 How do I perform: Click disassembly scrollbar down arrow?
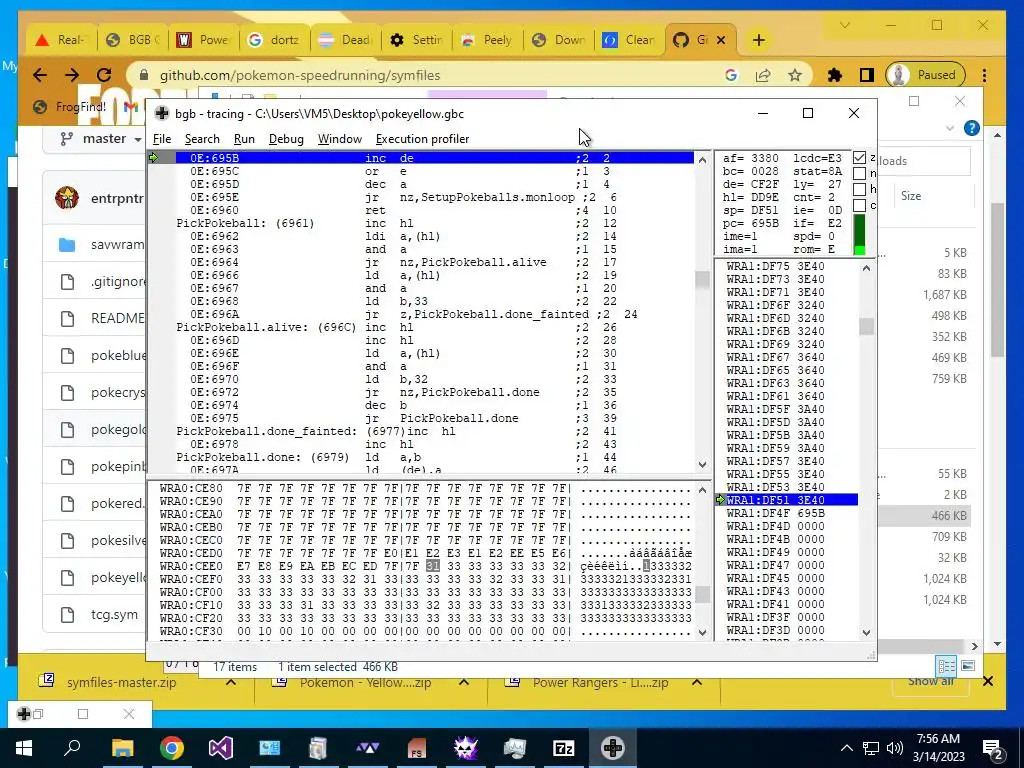pos(702,465)
